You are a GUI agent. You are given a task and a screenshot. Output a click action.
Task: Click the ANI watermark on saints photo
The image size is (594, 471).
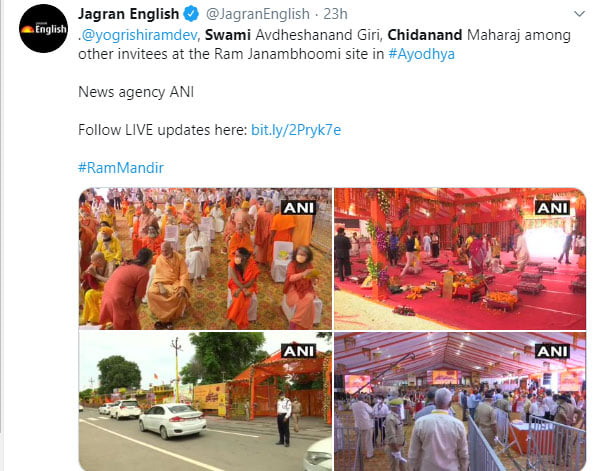tap(299, 208)
